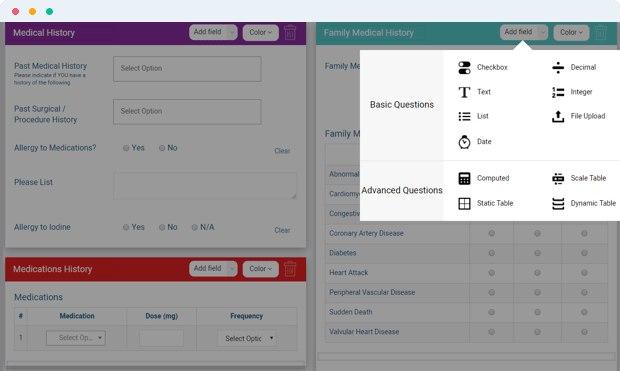Viewport: 620px width, 371px height.
Task: Open Frequency Select Option dropdown in row 1
Action: pyautogui.click(x=247, y=339)
